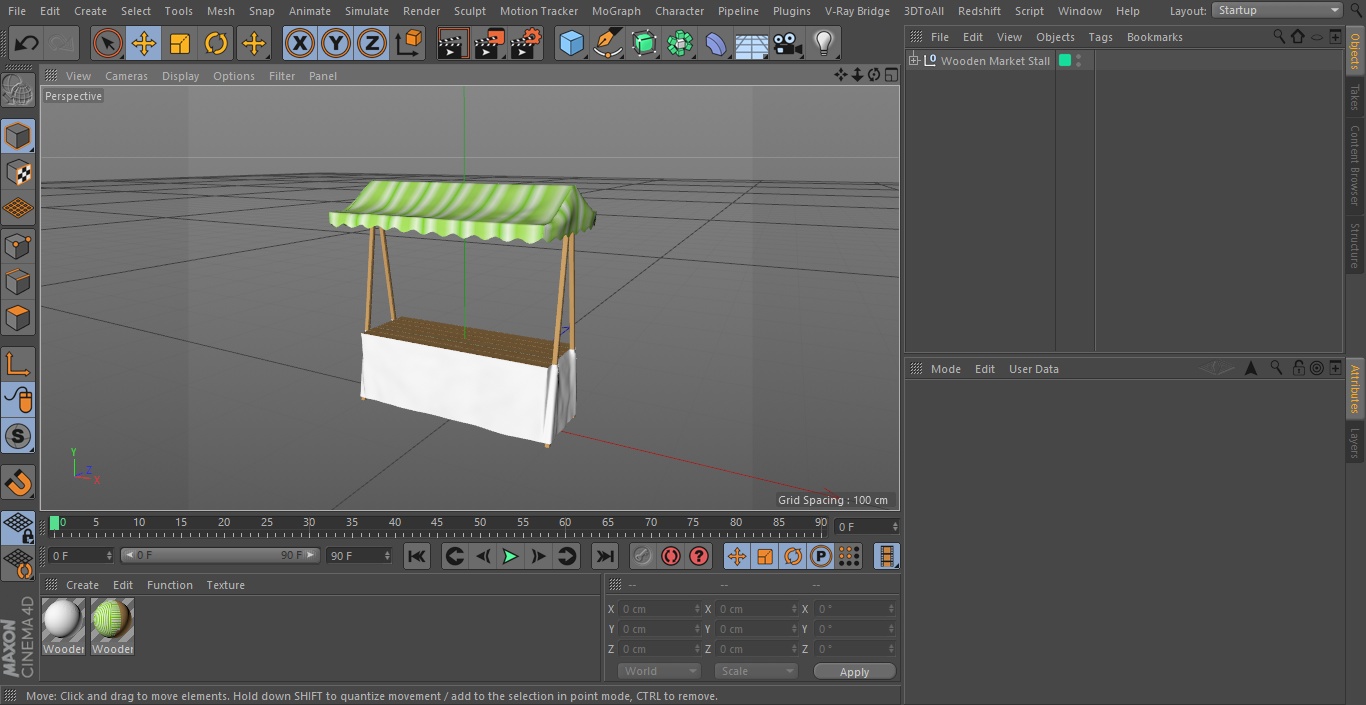The width and height of the screenshot is (1366, 705).
Task: Activate the Rotate tool
Action: [x=216, y=43]
